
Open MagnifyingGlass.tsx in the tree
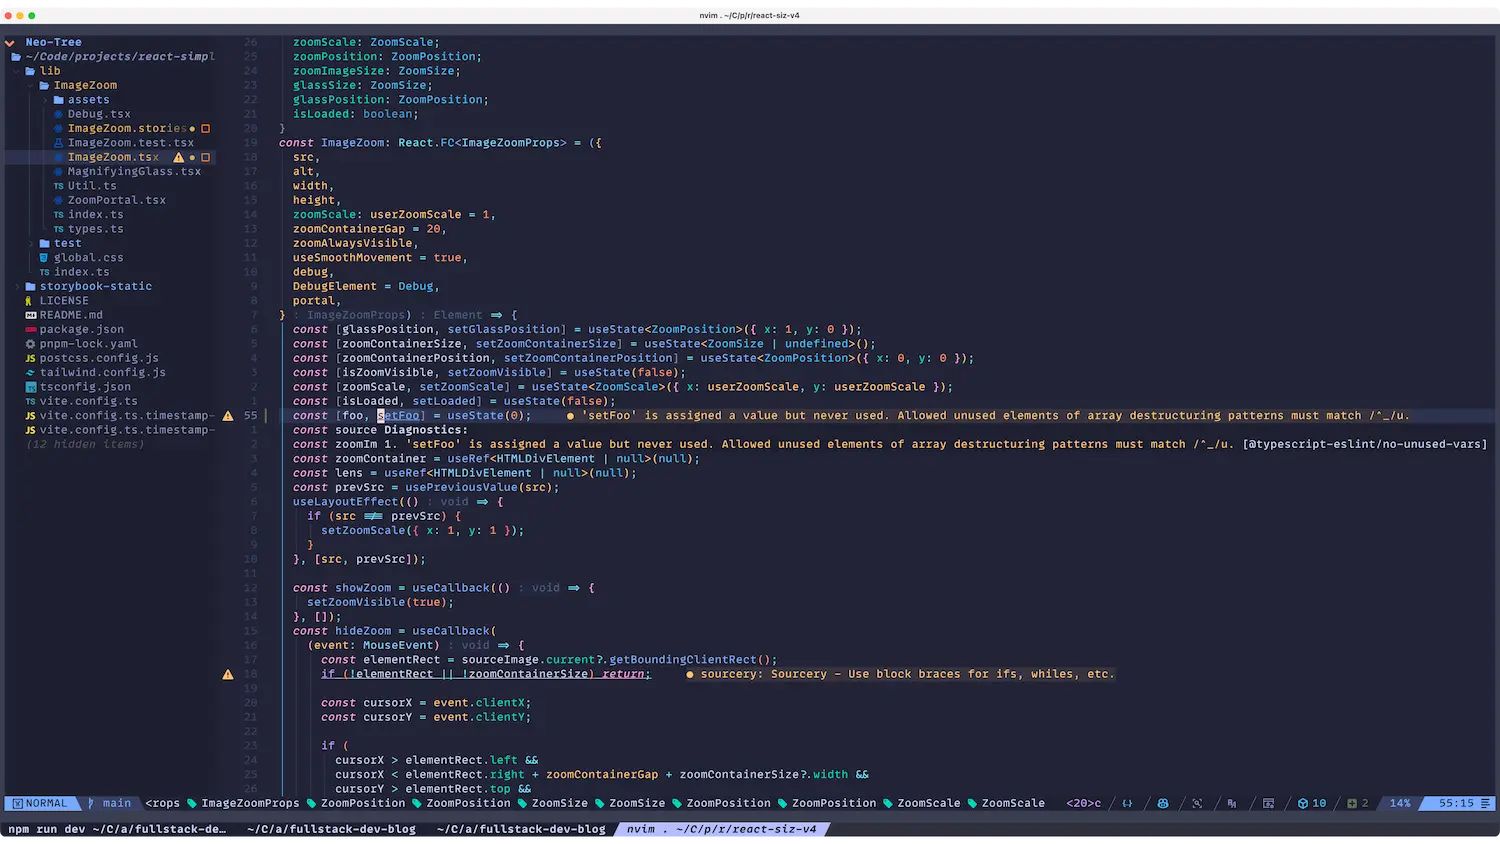tap(134, 172)
